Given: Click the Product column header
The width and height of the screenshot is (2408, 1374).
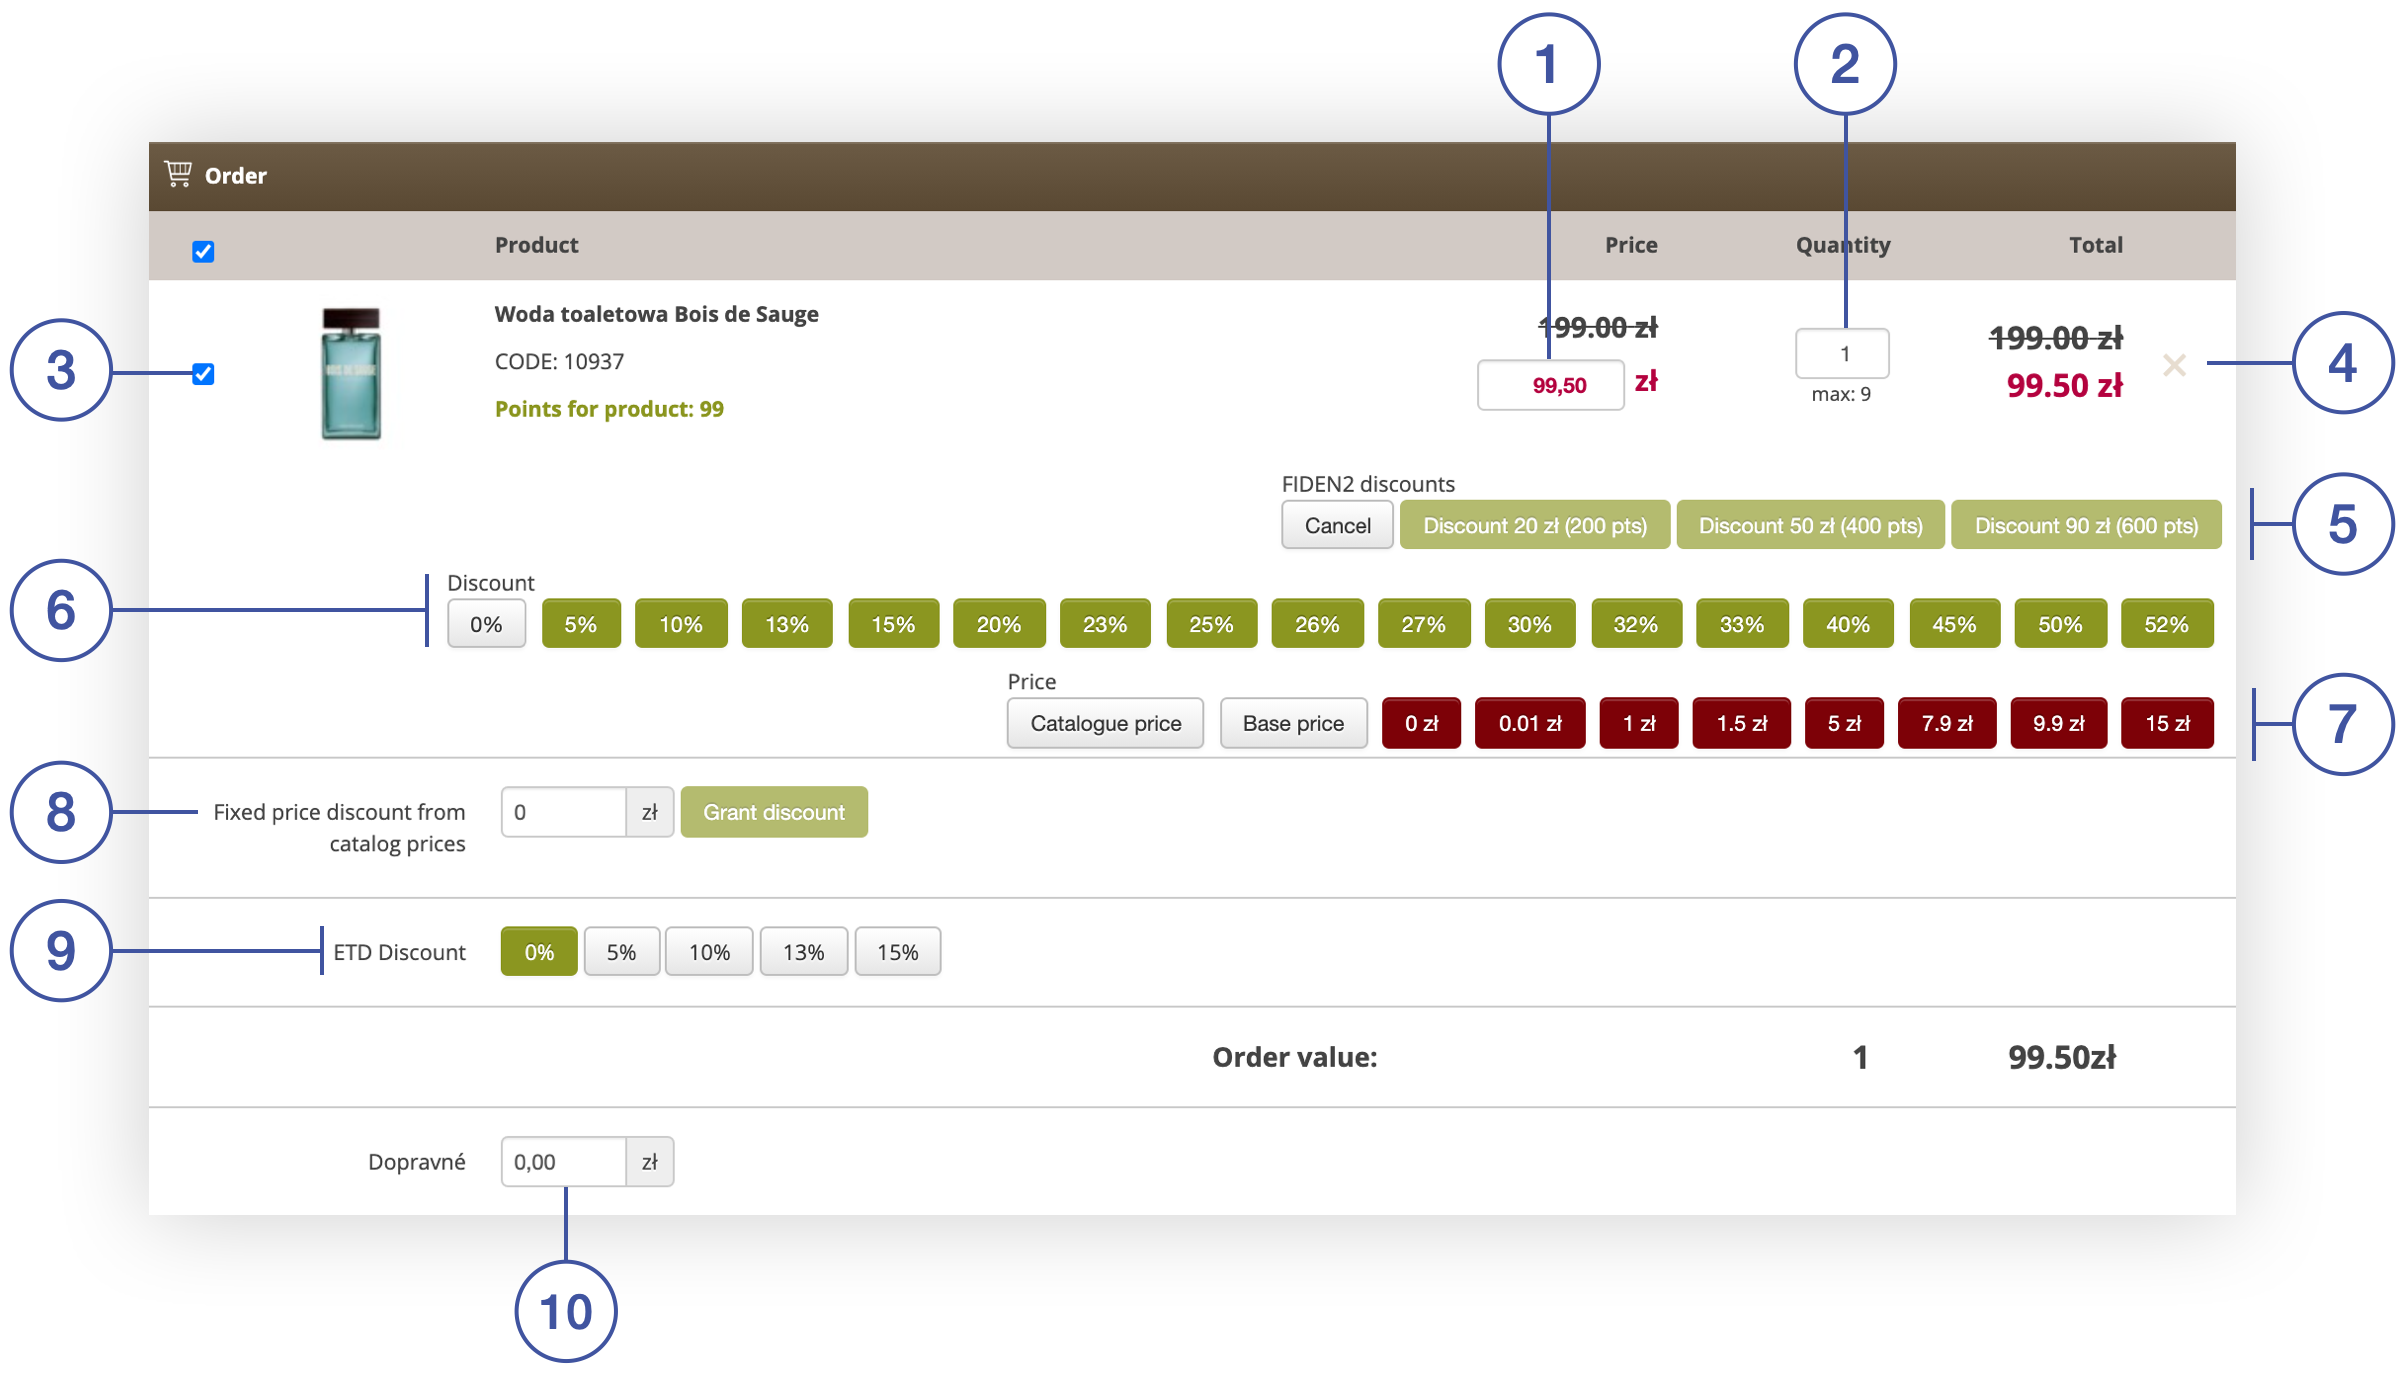Looking at the screenshot, I should [x=536, y=244].
